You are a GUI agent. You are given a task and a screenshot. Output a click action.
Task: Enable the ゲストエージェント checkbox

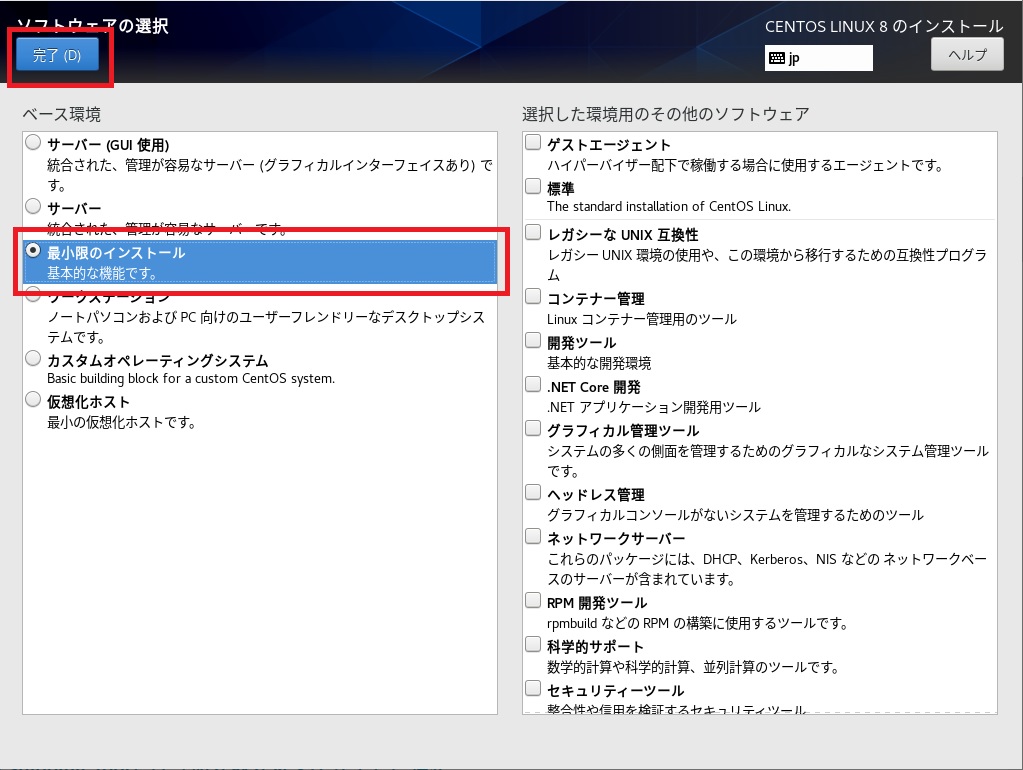533,142
